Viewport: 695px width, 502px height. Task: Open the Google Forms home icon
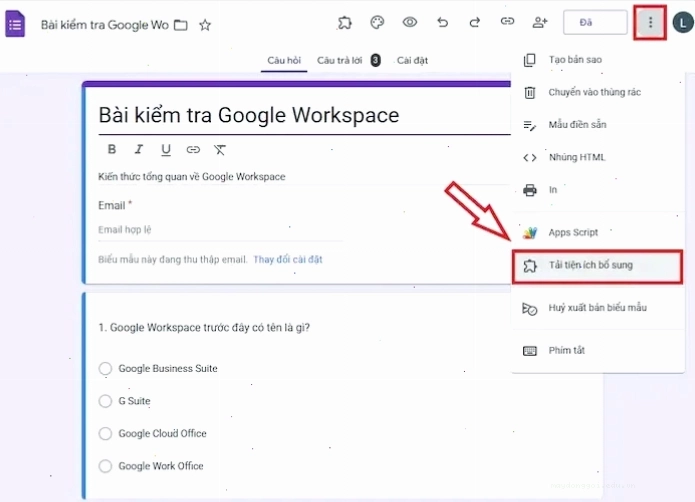coord(15,24)
